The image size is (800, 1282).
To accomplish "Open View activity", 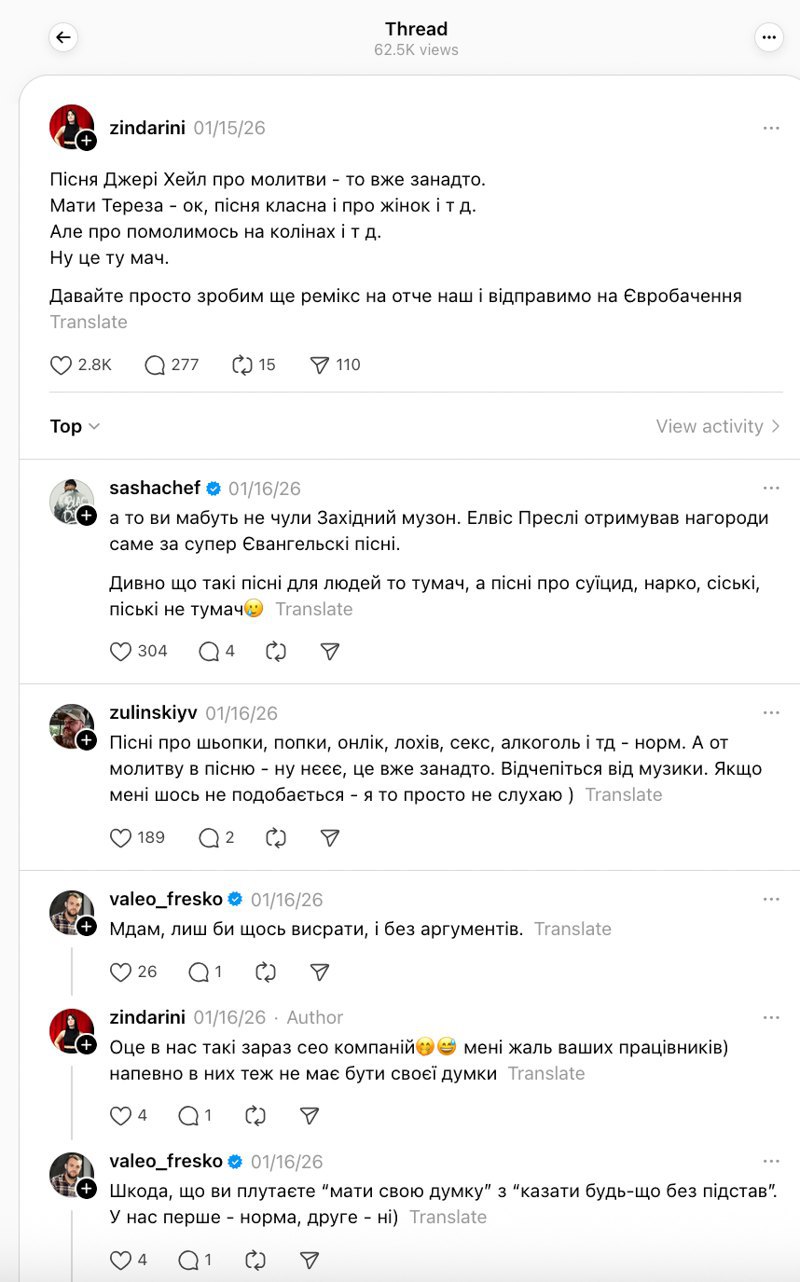I will (x=718, y=426).
